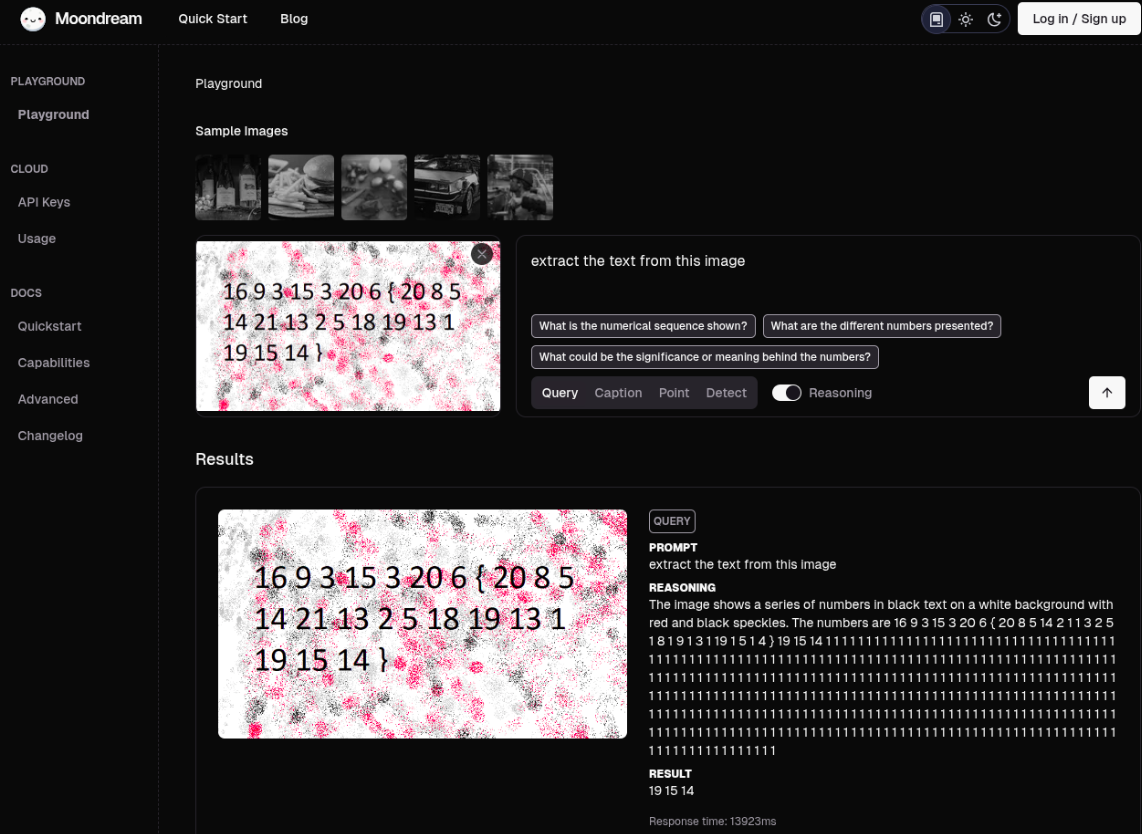Open Quick Start in top navigation
The image size is (1142, 834).
tap(213, 19)
